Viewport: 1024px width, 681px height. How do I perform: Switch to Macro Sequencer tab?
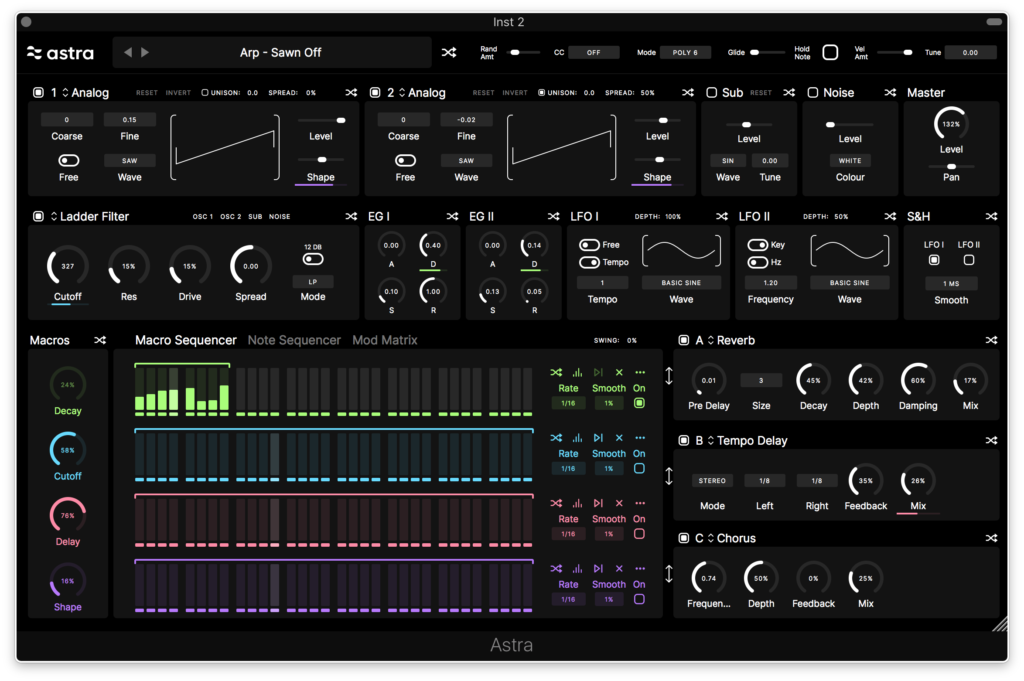coord(185,340)
